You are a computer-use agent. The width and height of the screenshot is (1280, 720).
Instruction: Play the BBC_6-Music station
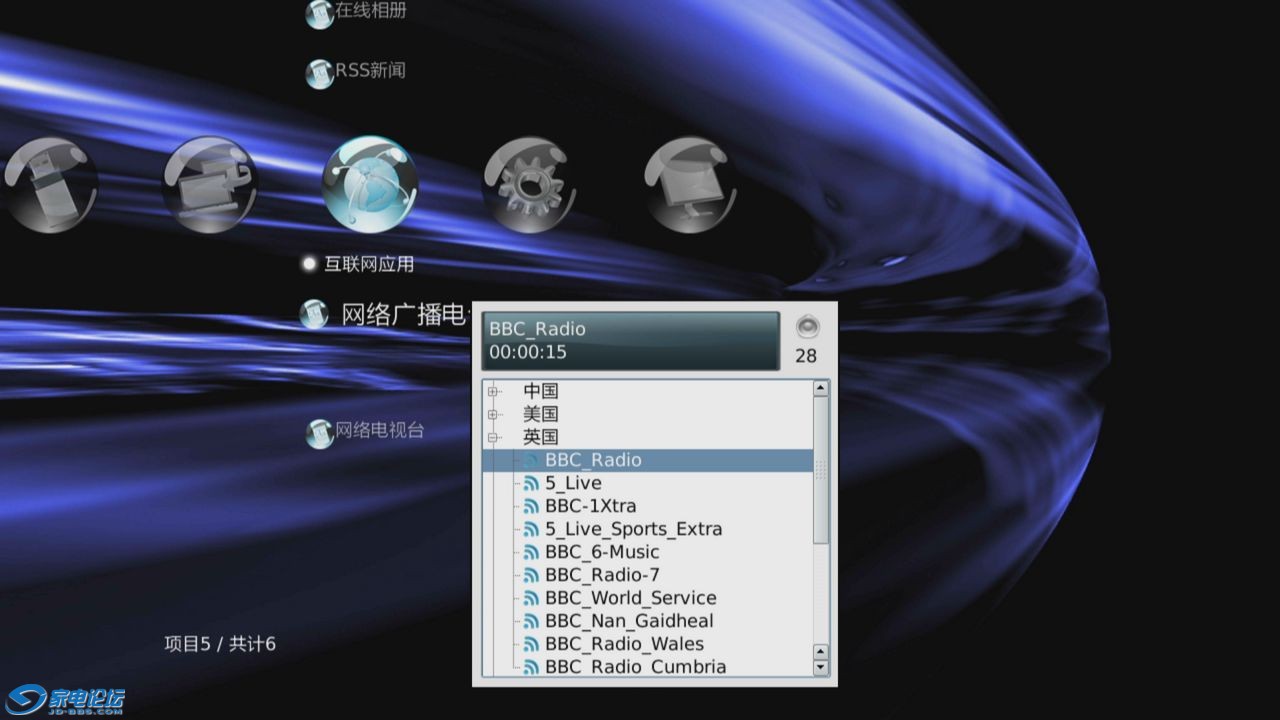click(x=602, y=552)
